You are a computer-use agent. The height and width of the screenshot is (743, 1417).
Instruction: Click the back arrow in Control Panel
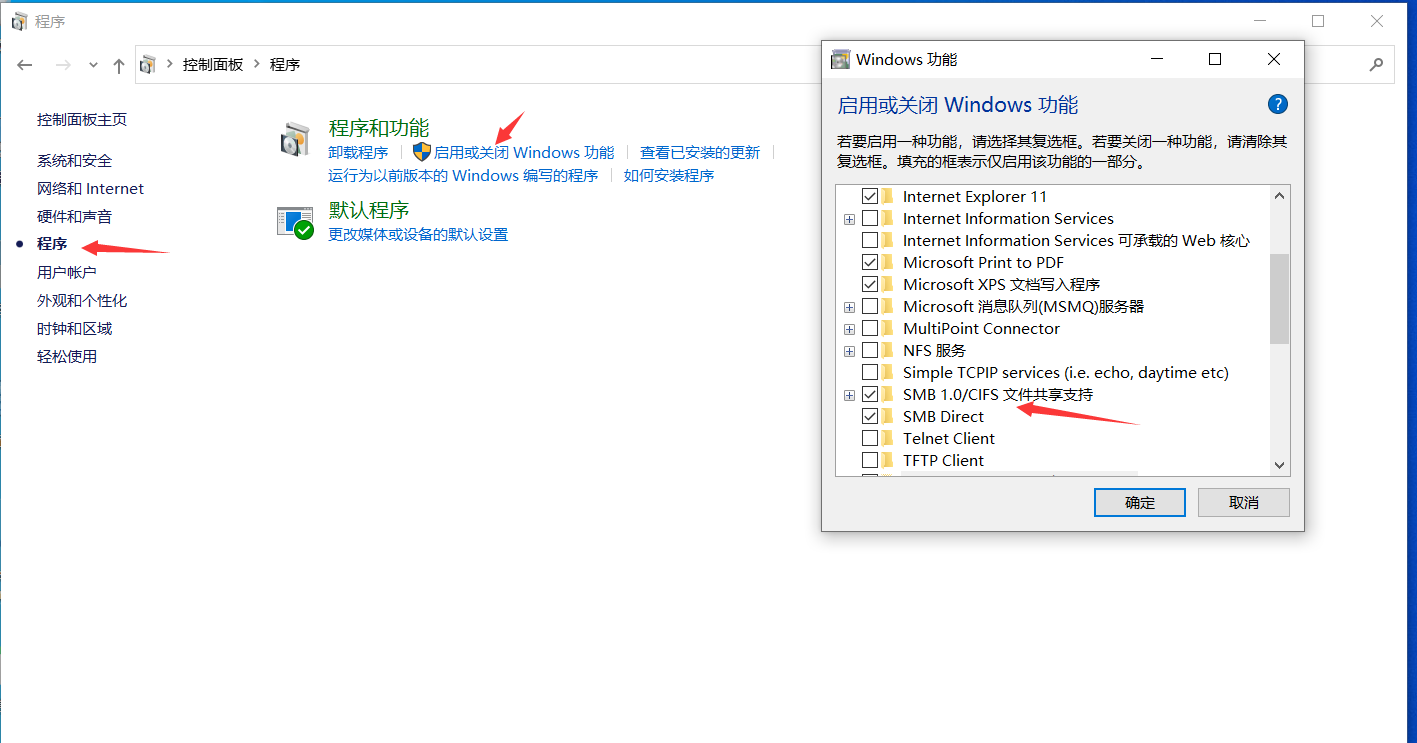[25, 65]
